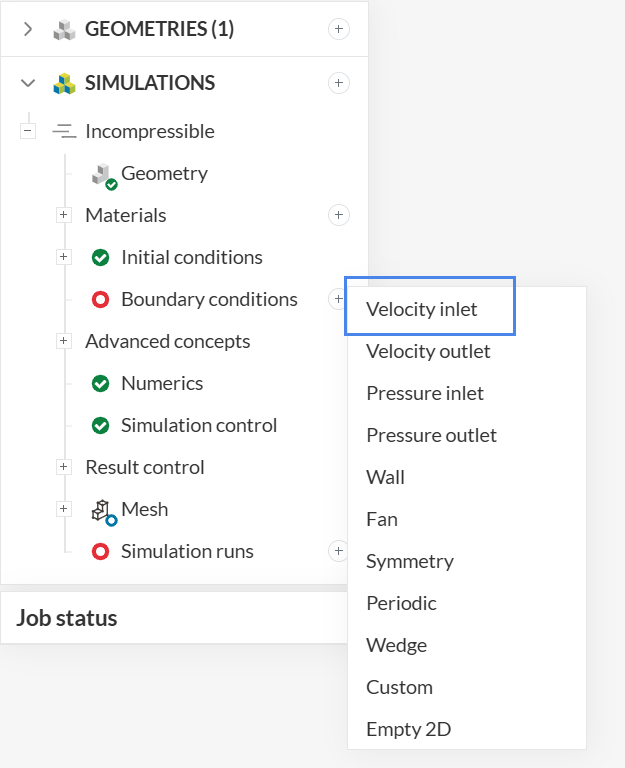This screenshot has height=768, width=625.
Task: Click the Mesh icon in tree
Action: [x=102, y=511]
